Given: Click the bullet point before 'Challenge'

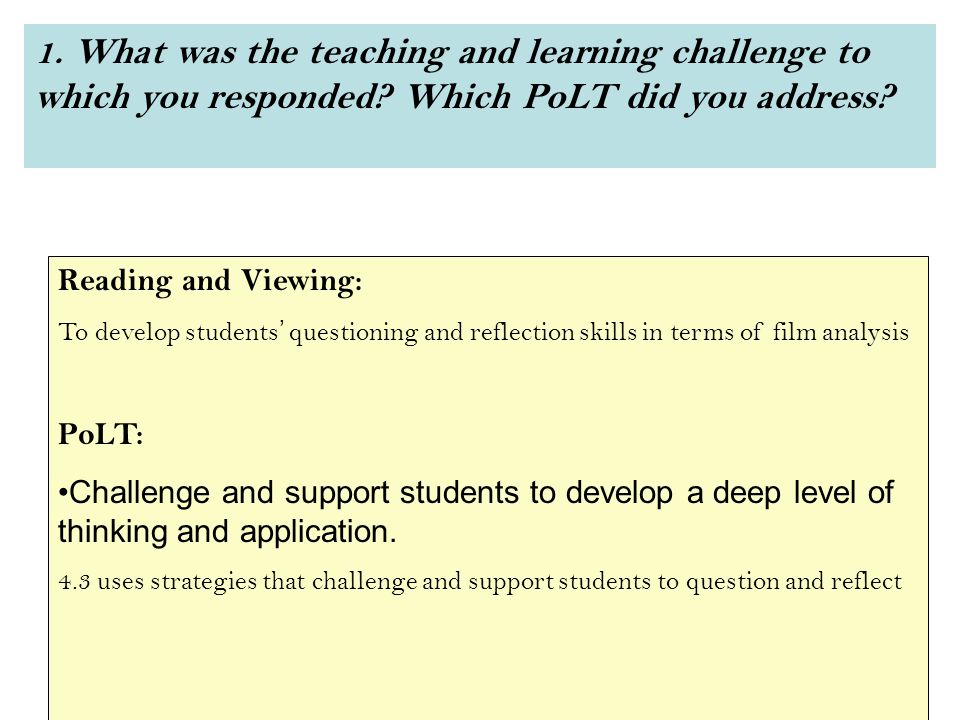Looking at the screenshot, I should pyautogui.click(x=62, y=493).
